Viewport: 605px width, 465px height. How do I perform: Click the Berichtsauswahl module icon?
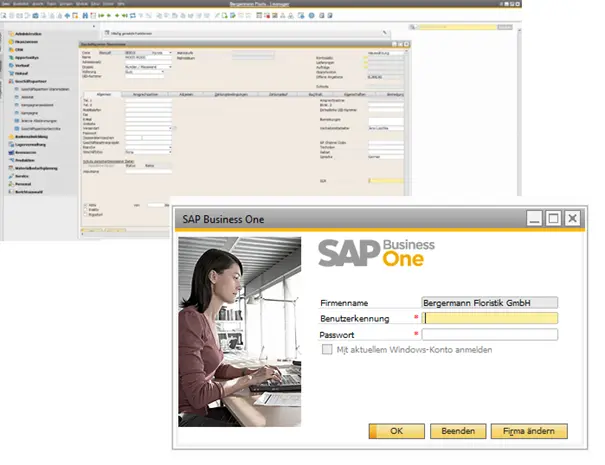(x=11, y=192)
